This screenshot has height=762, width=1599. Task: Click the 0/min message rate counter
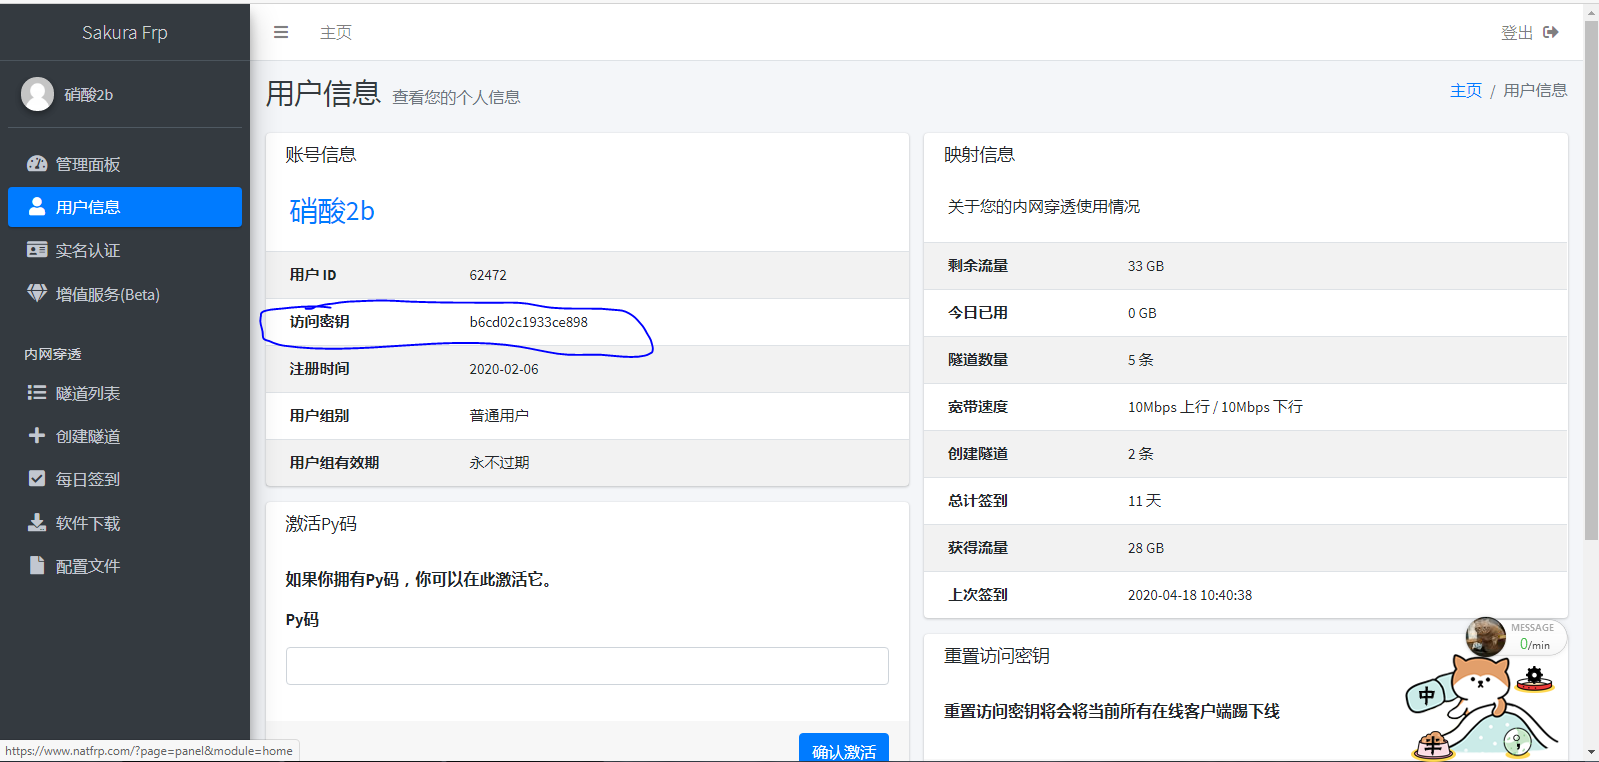point(1535,645)
